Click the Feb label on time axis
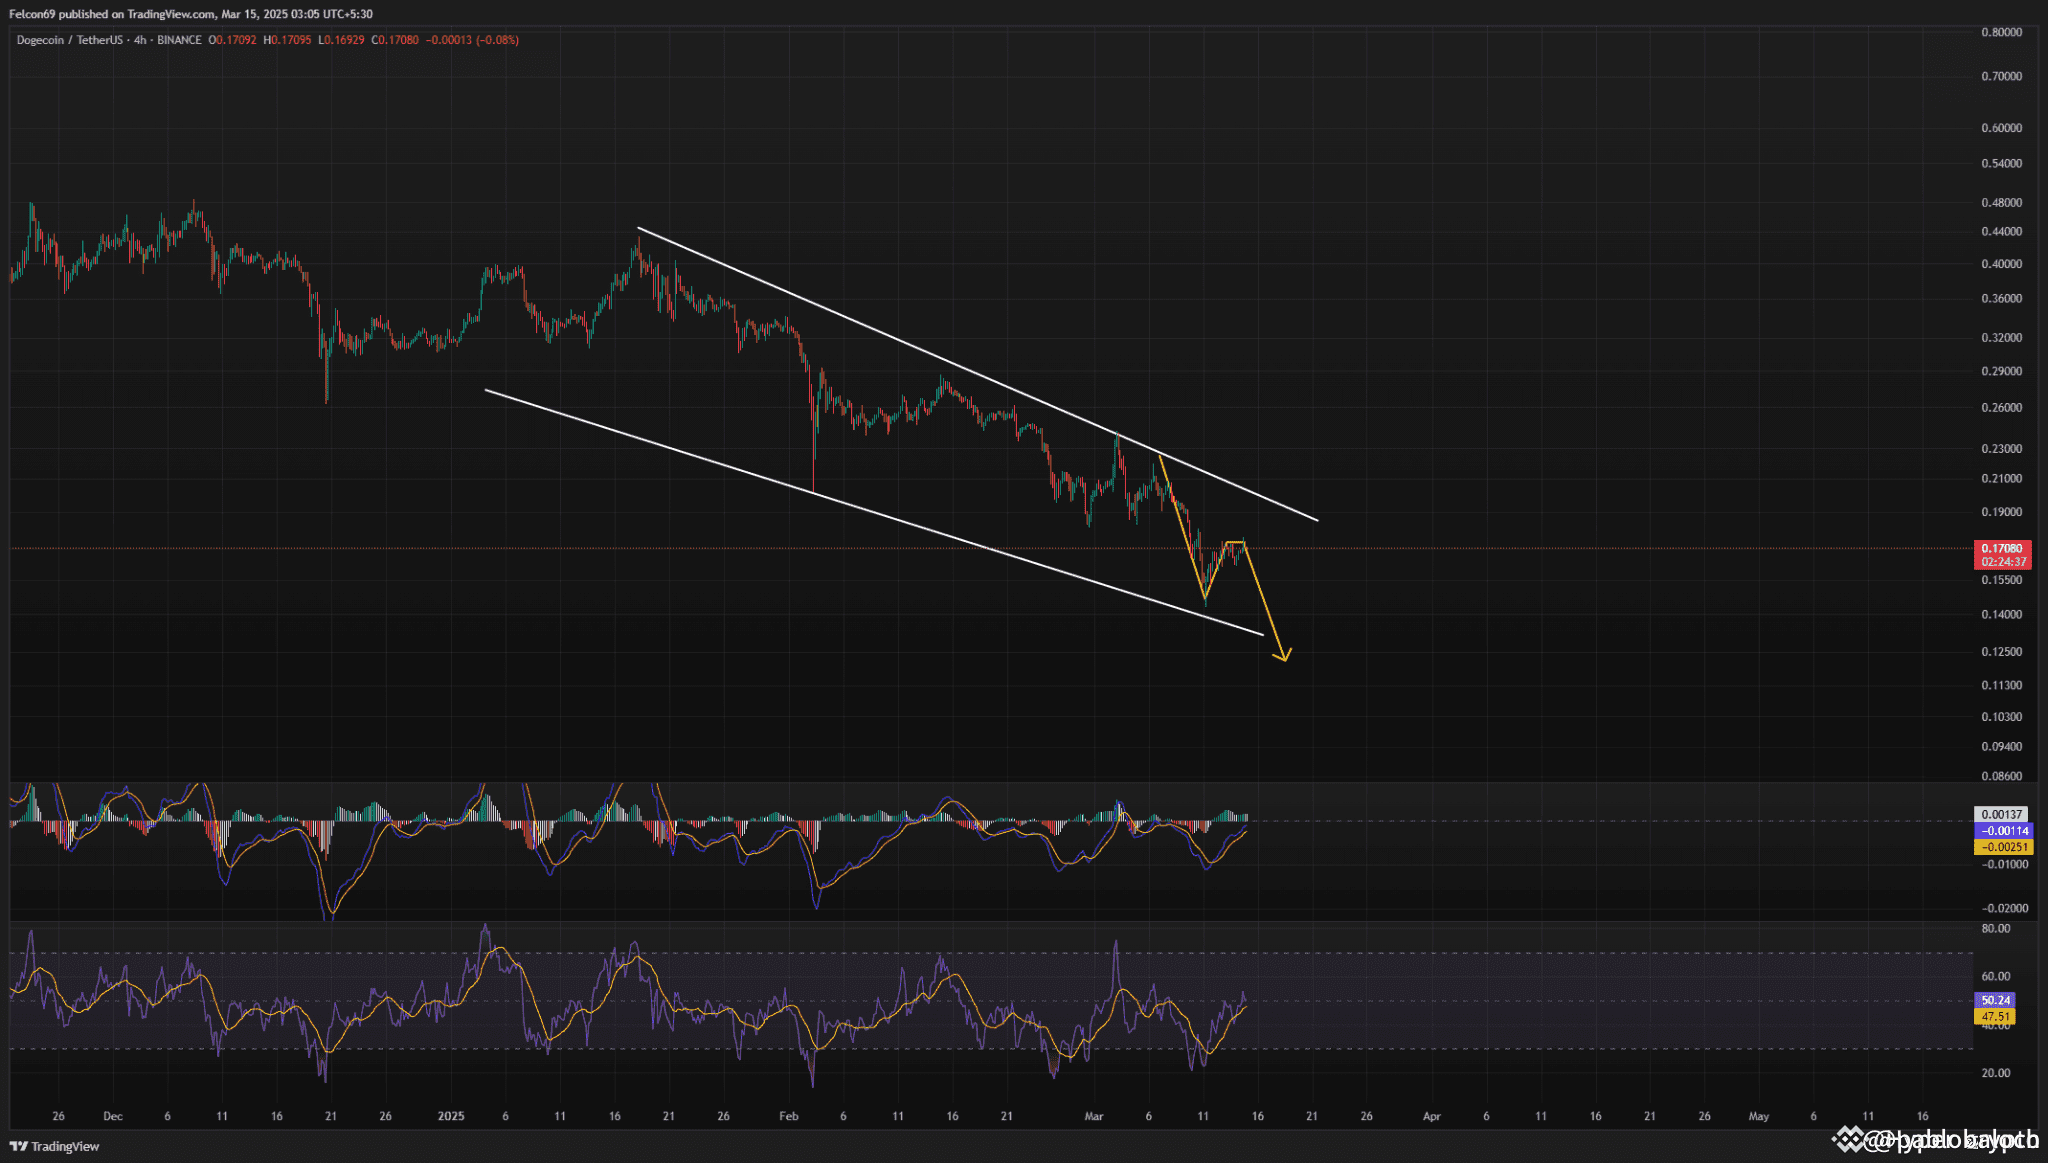The height and width of the screenshot is (1163, 2048). click(789, 1116)
